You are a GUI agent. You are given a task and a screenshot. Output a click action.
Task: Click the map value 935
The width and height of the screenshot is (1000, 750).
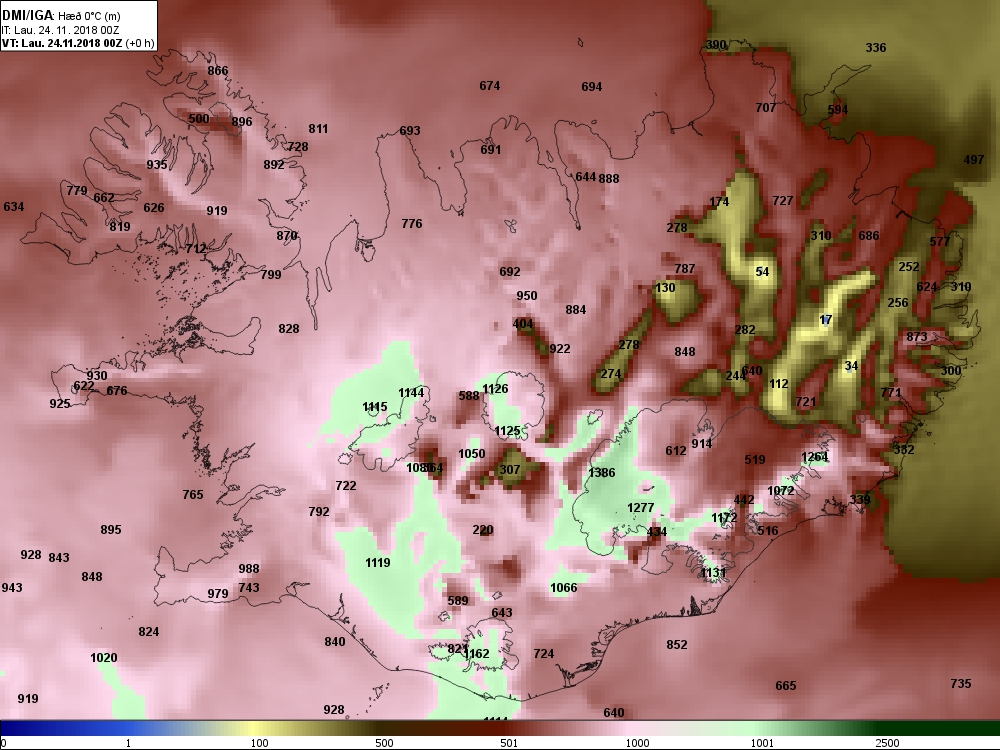[x=157, y=165]
